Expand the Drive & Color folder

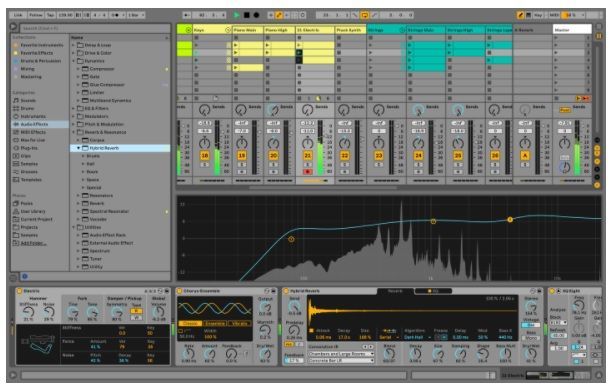[x=73, y=53]
